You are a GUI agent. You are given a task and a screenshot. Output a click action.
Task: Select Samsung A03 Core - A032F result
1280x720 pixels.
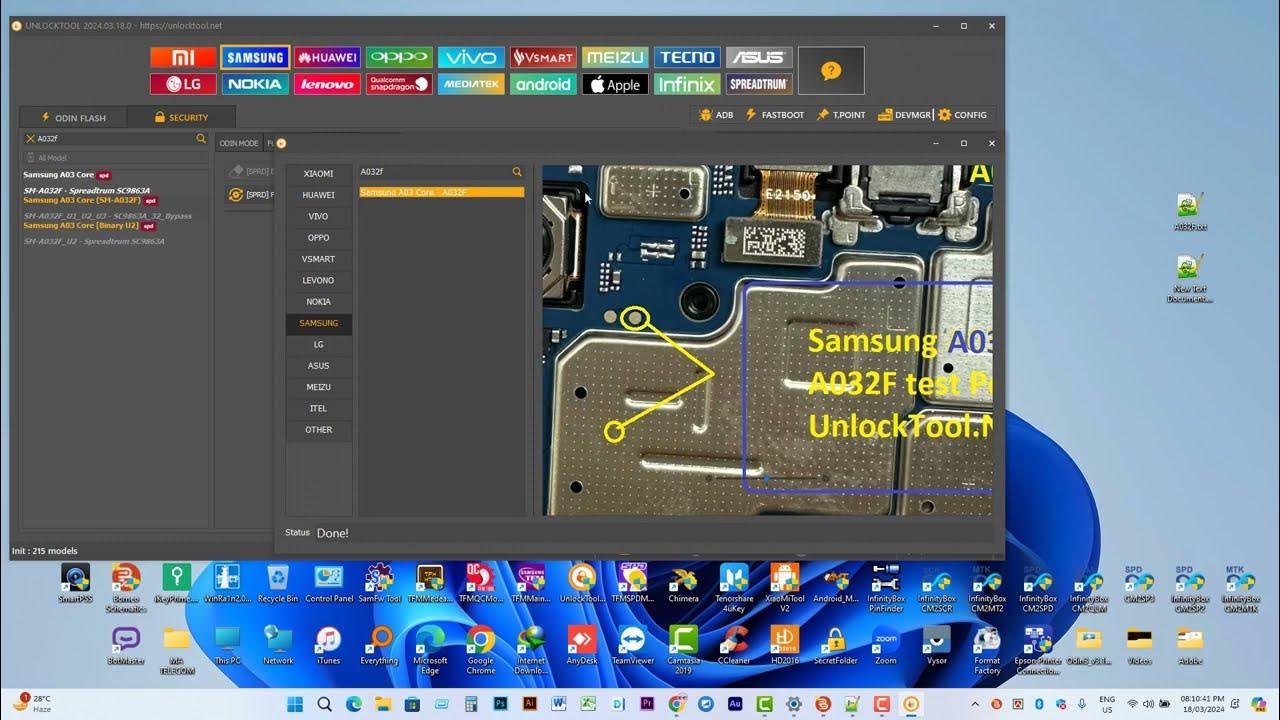(x=441, y=192)
